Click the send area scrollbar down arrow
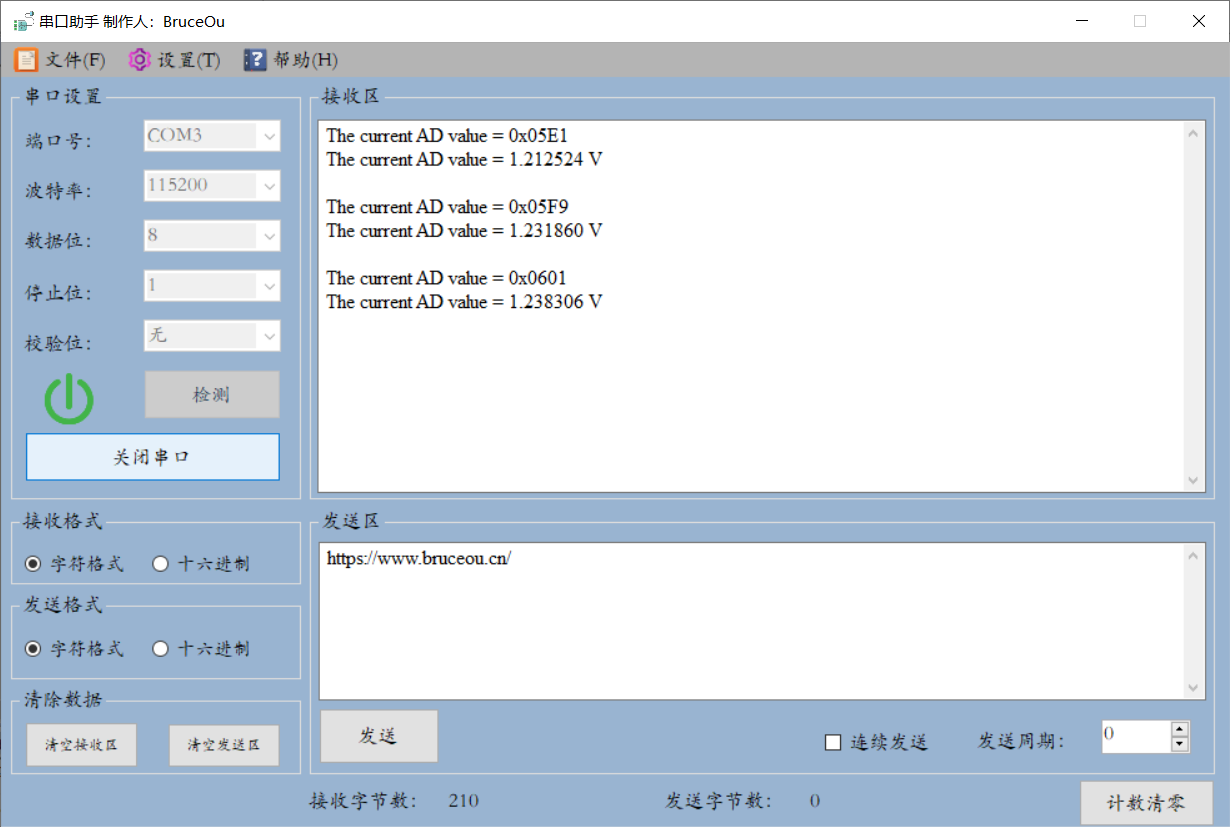Screen dimensions: 1230x827 pyautogui.click(x=1194, y=688)
